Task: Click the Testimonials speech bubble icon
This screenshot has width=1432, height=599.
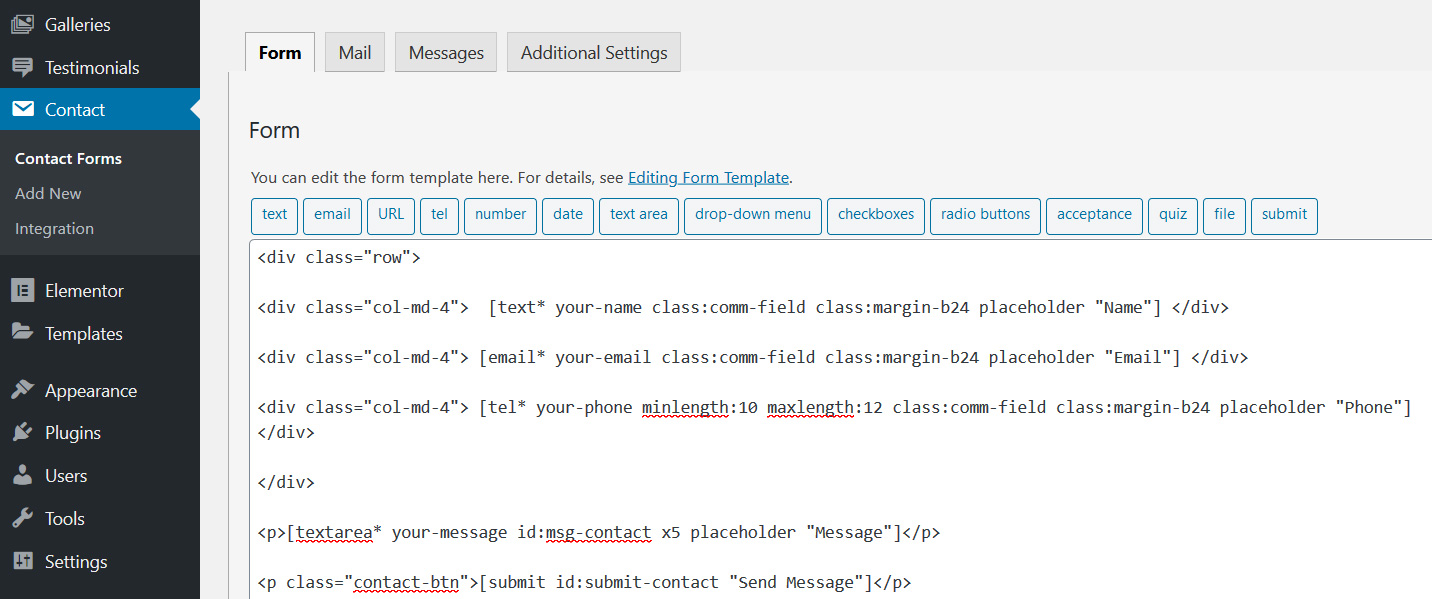Action: point(22,68)
